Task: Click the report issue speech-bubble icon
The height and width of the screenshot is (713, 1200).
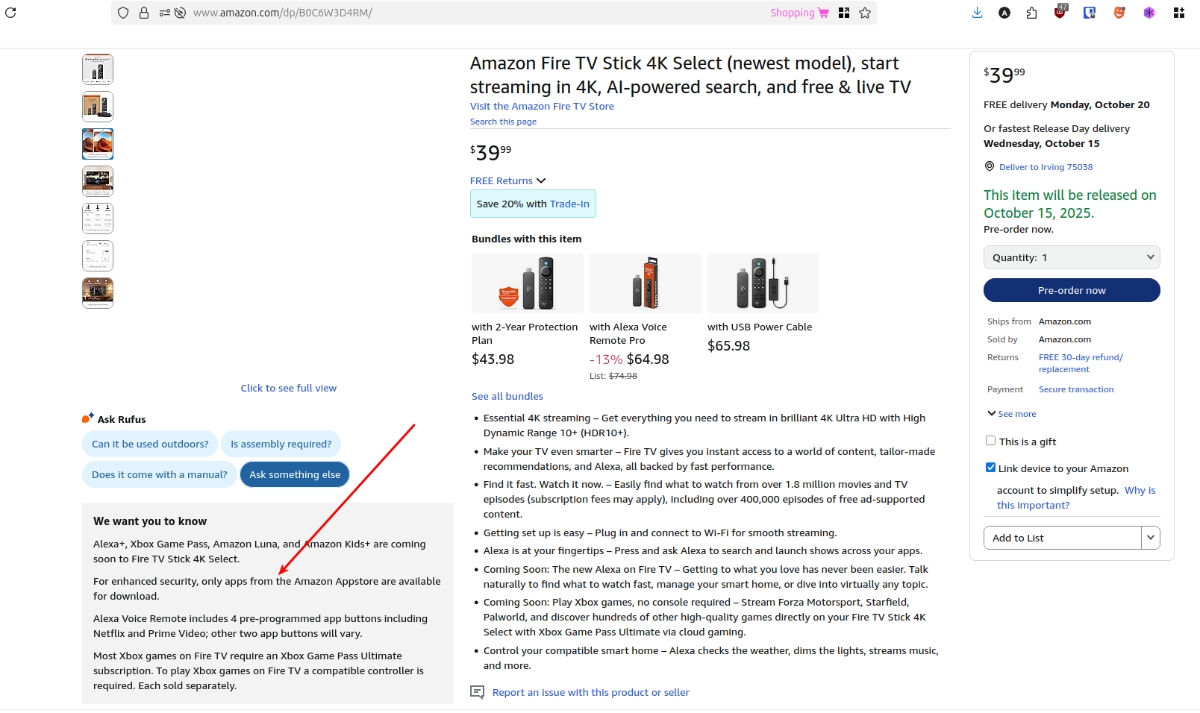Action: [x=478, y=692]
